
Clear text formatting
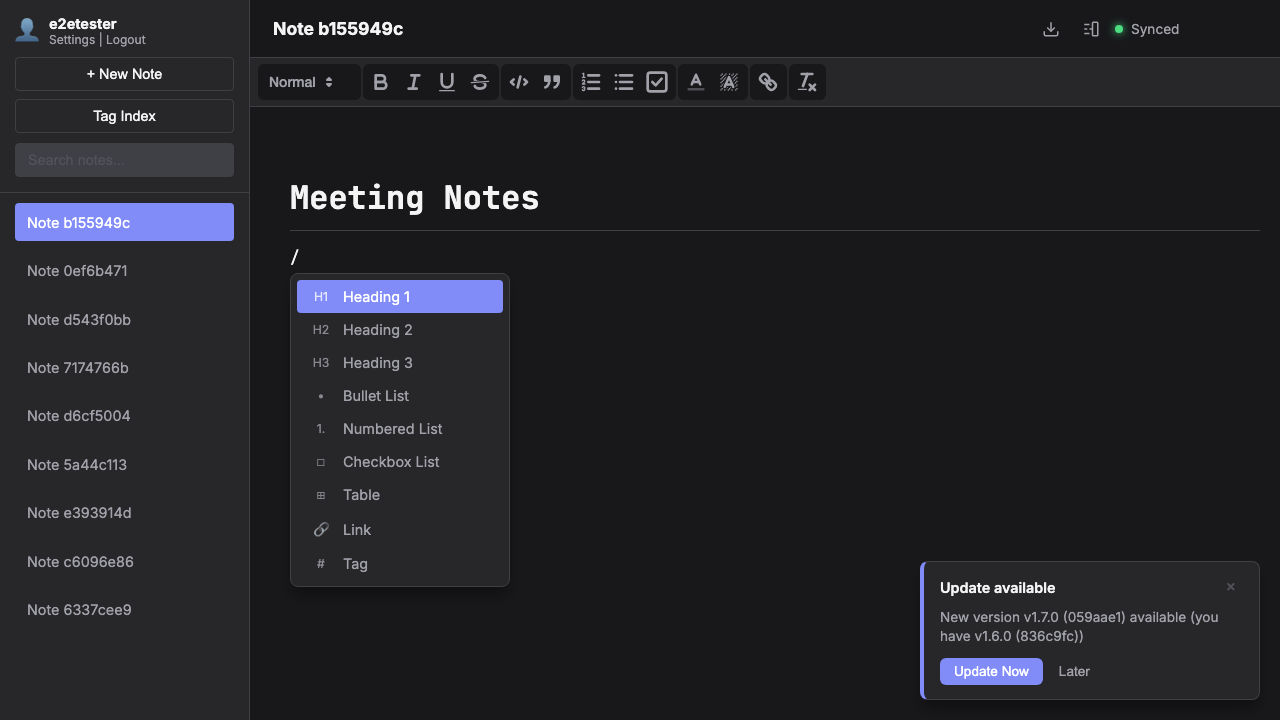(807, 82)
